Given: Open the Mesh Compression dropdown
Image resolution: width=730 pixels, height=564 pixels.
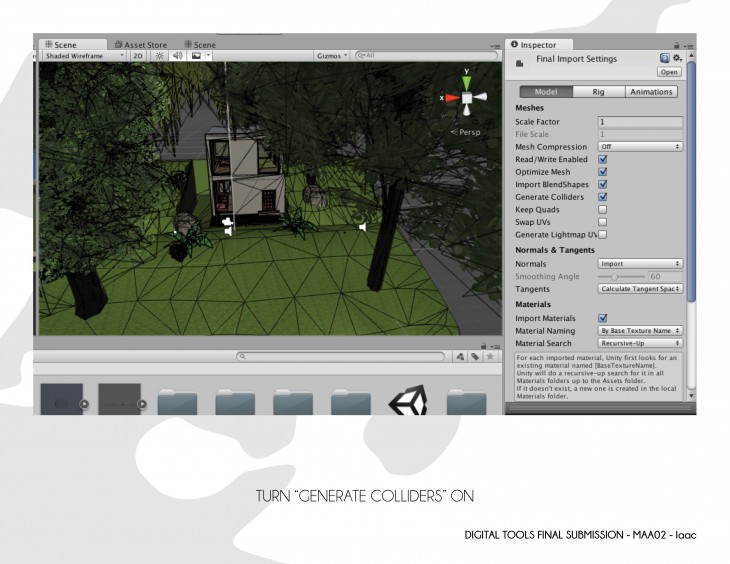Looking at the screenshot, I should click(640, 147).
